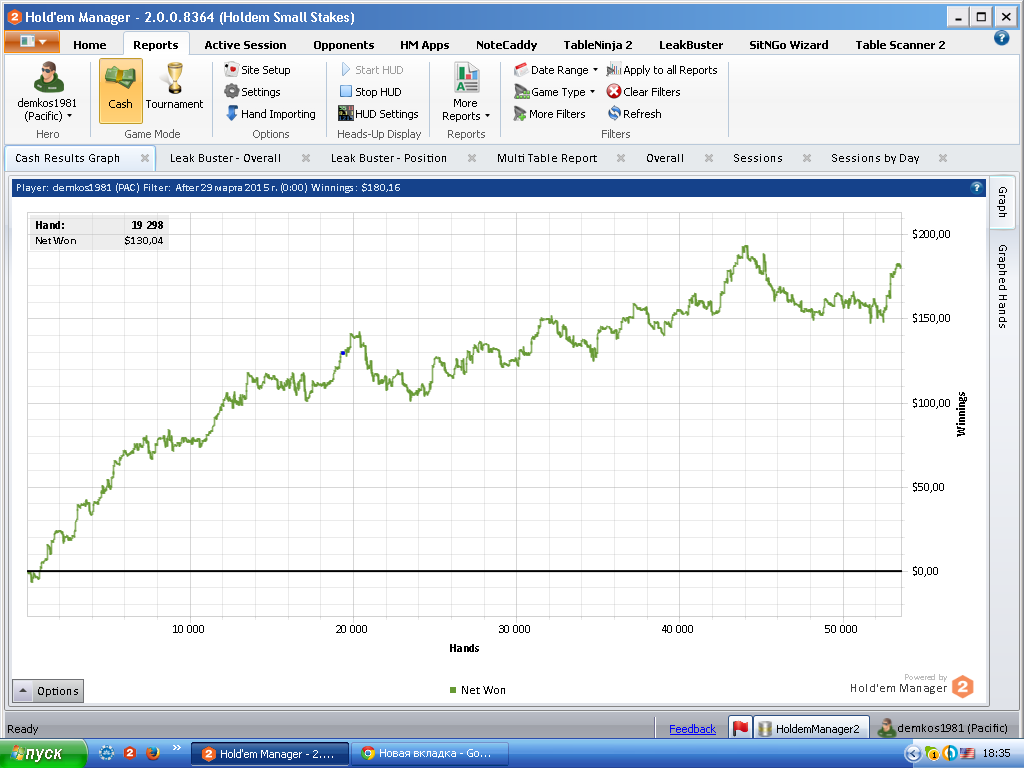
Task: Open the HM Apps tab
Action: [x=424, y=44]
